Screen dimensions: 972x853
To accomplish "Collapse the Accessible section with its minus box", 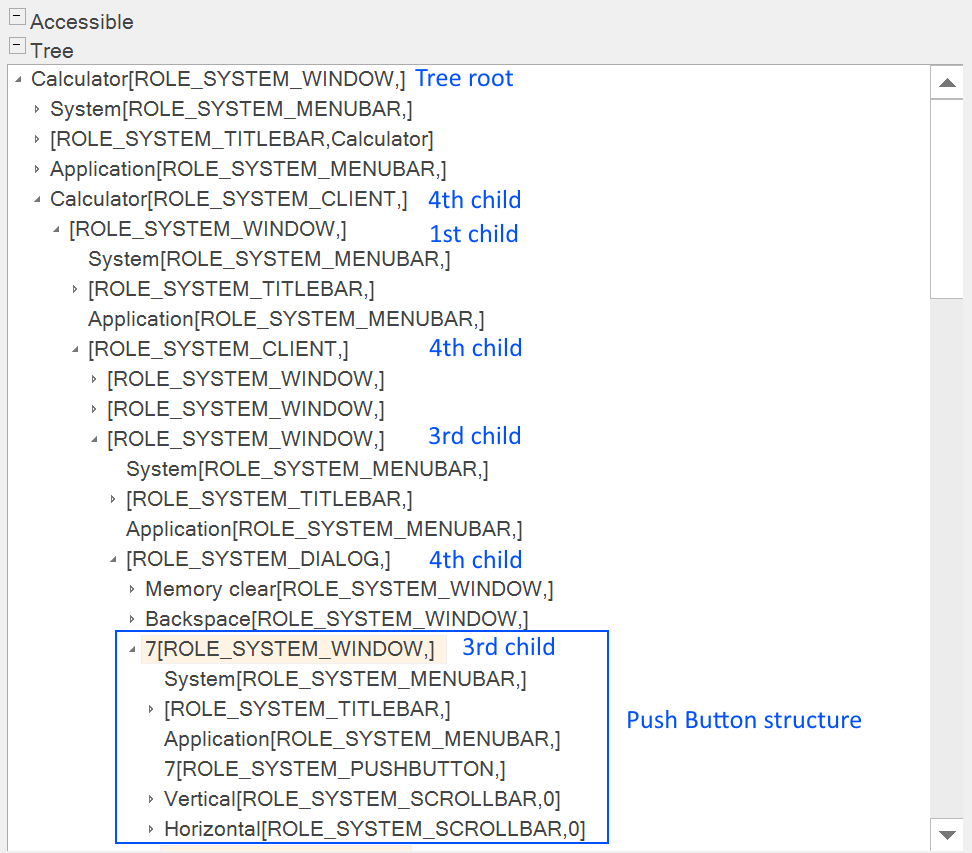I will (x=16, y=19).
